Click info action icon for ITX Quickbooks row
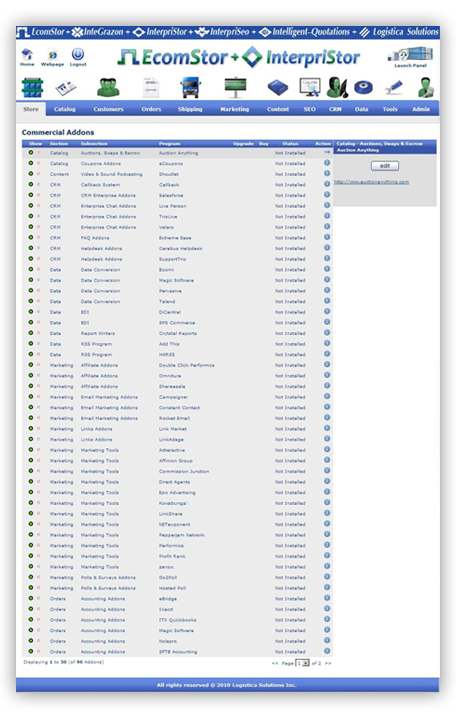456x719 pixels. [x=327, y=619]
